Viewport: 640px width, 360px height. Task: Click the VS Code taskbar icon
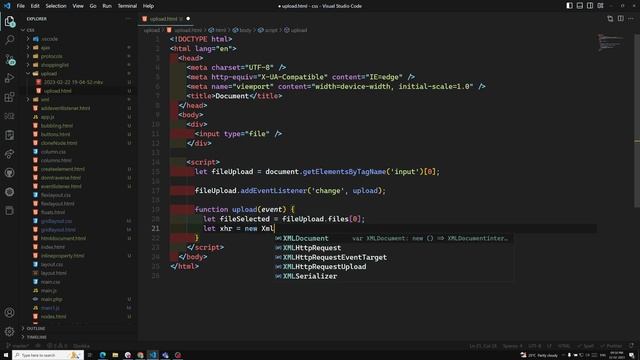coord(153,355)
